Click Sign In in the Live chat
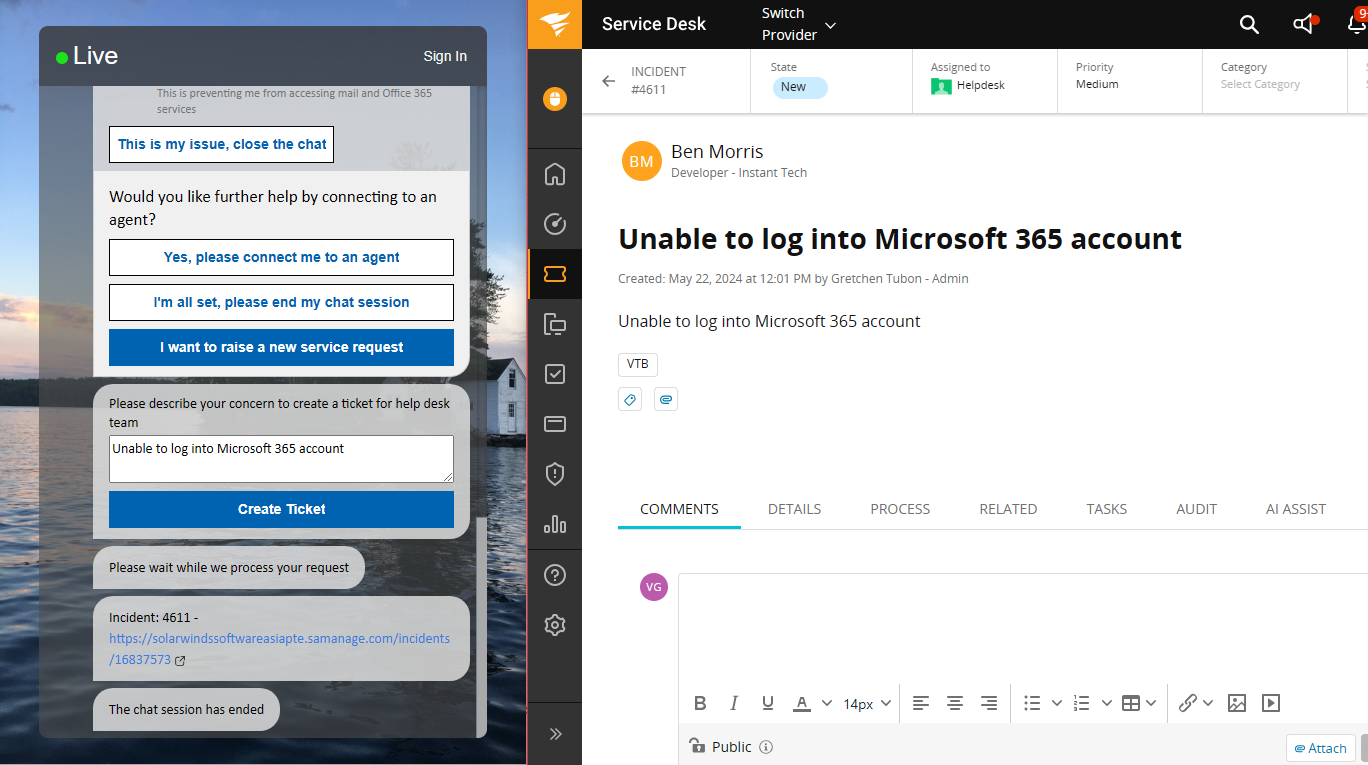Image resolution: width=1368 pixels, height=765 pixels. coord(445,56)
